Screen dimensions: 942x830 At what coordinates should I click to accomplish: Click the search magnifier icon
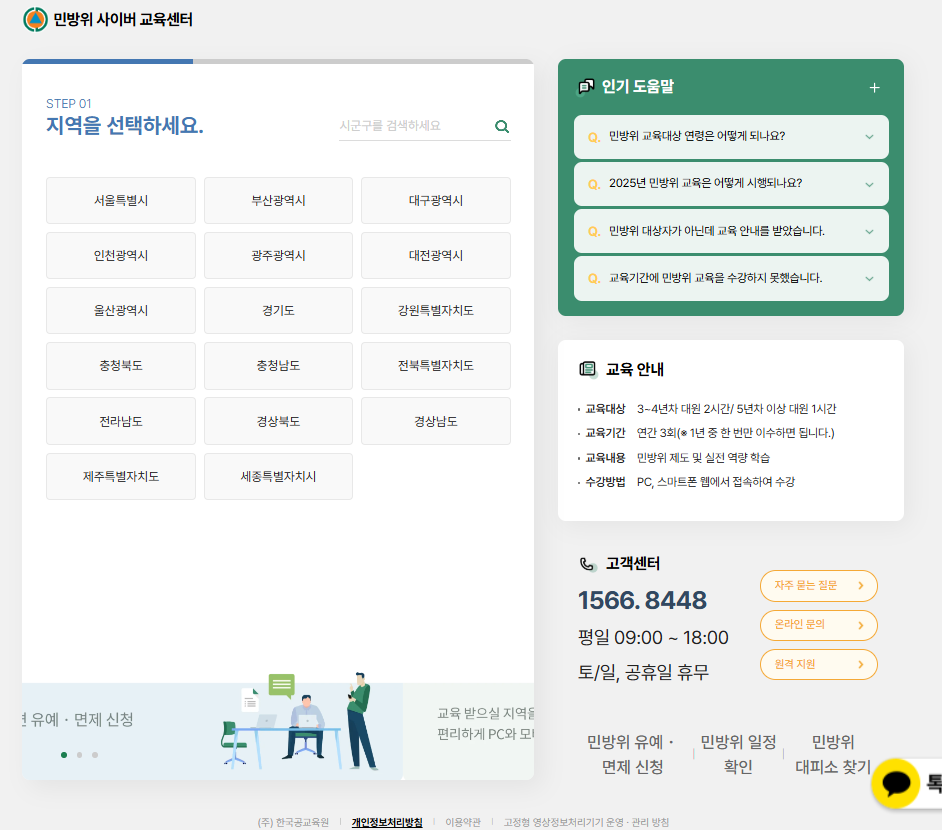coord(502,127)
